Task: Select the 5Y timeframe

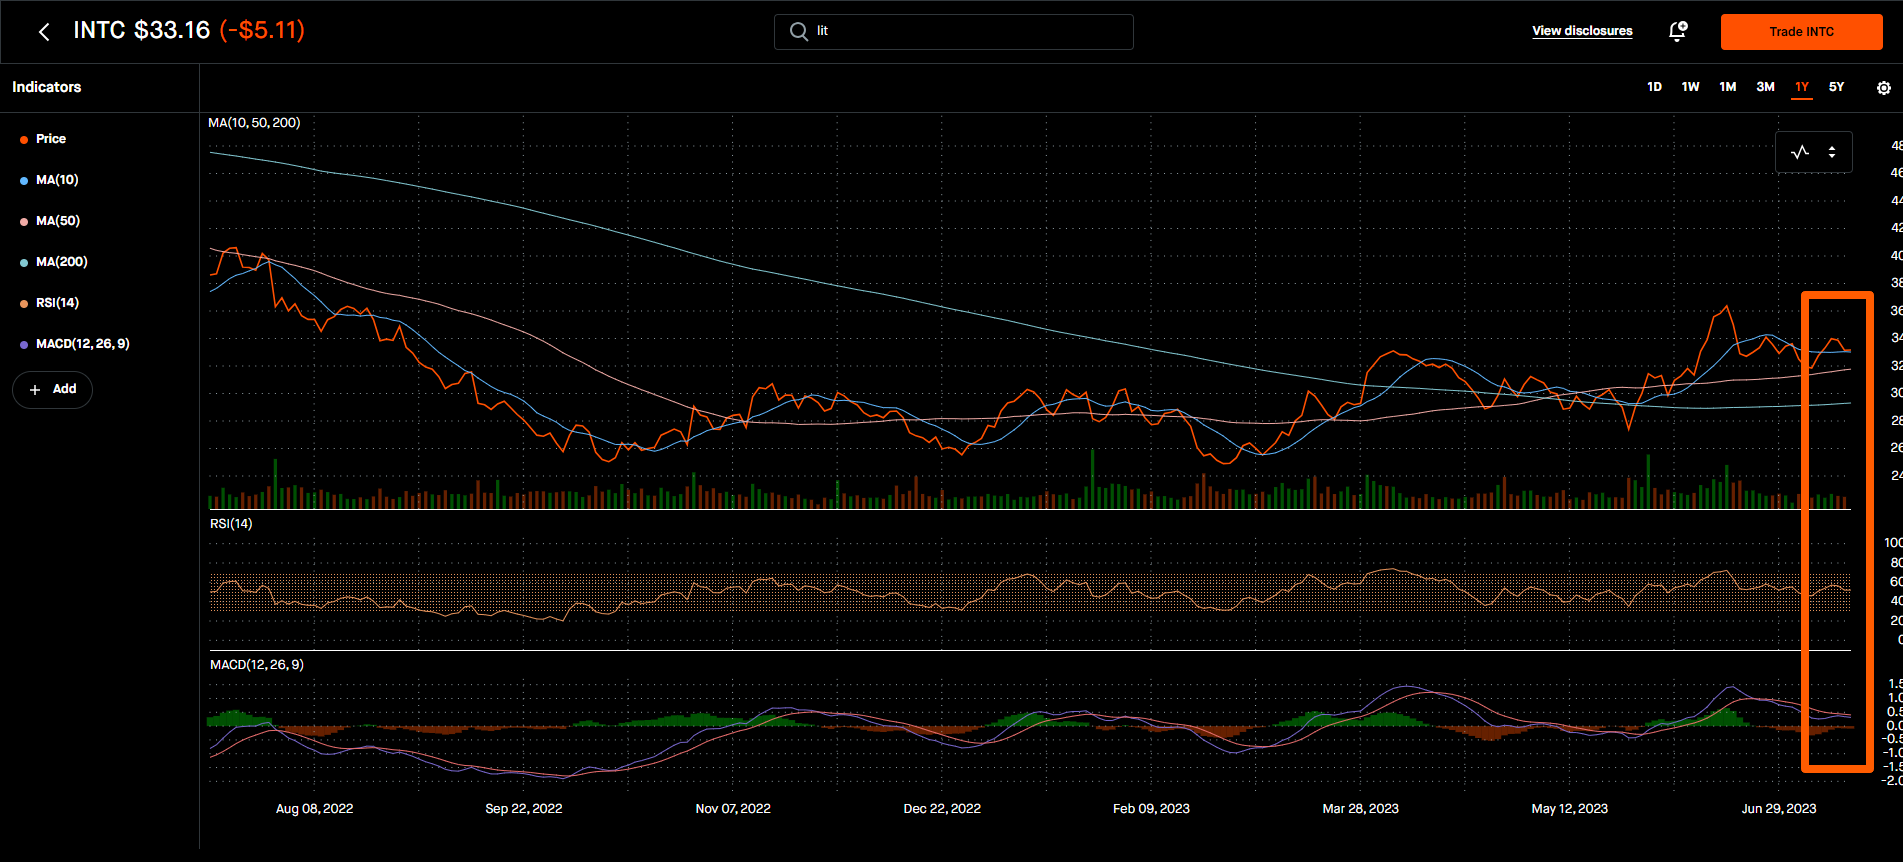Action: click(1836, 87)
